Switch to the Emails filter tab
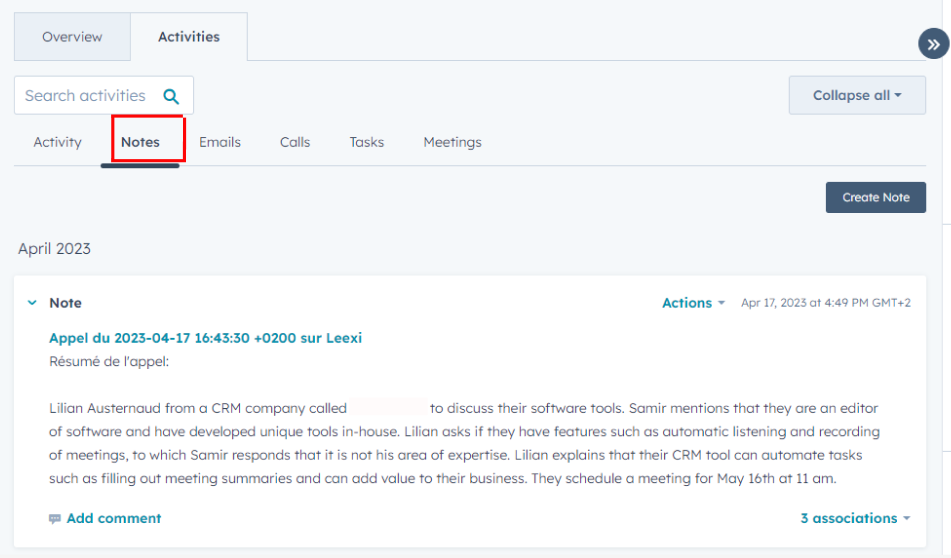The height and width of the screenshot is (558, 951). (x=220, y=142)
